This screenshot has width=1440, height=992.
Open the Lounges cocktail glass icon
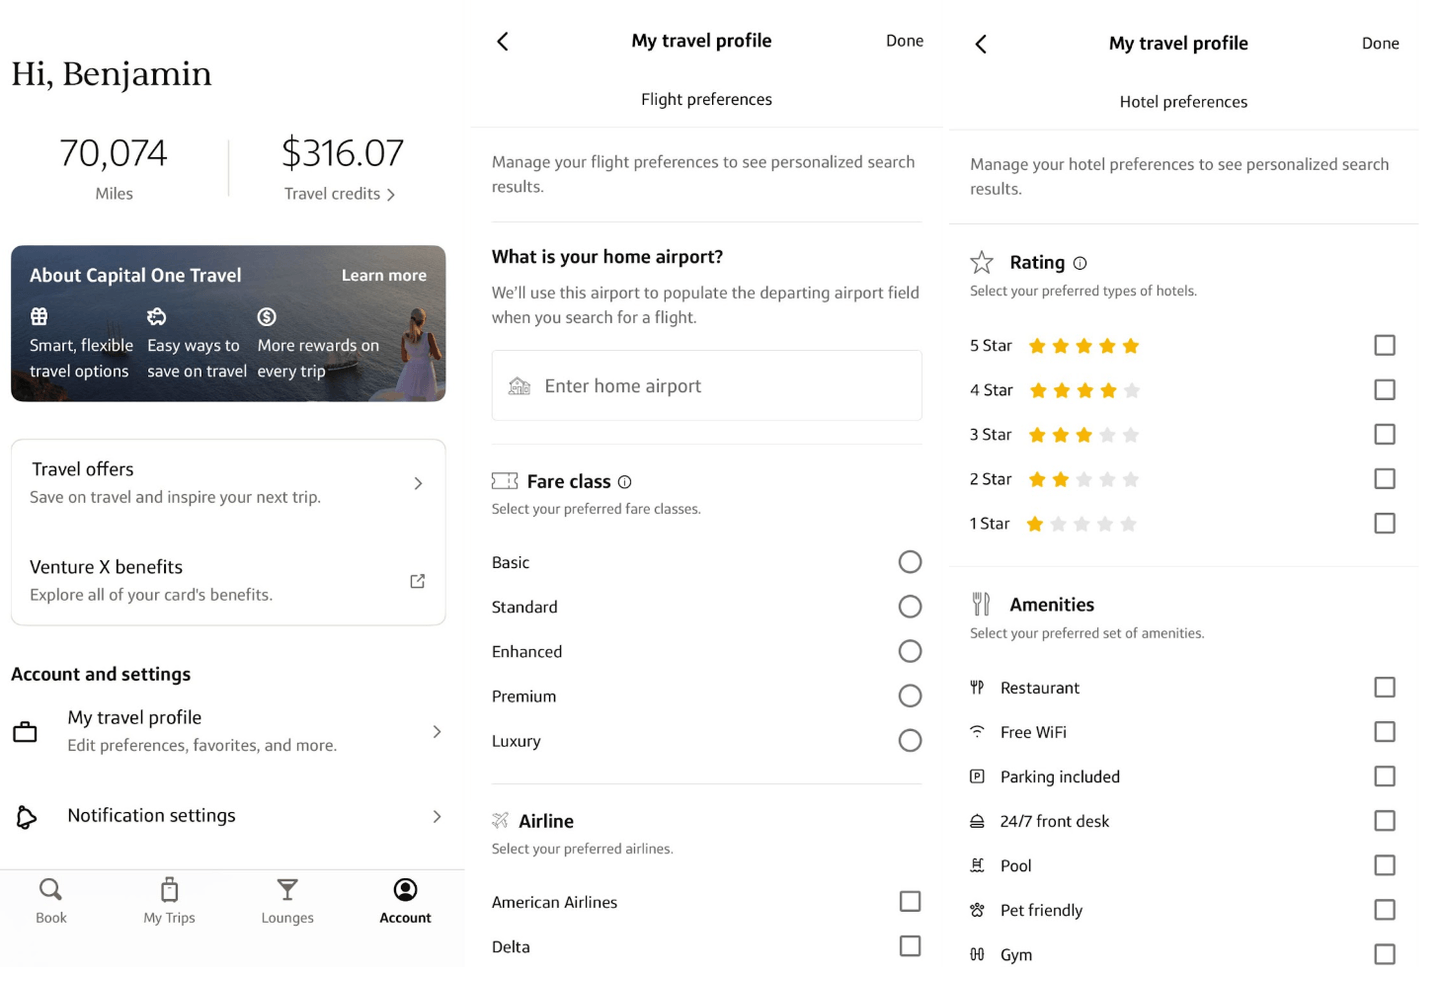click(x=287, y=889)
